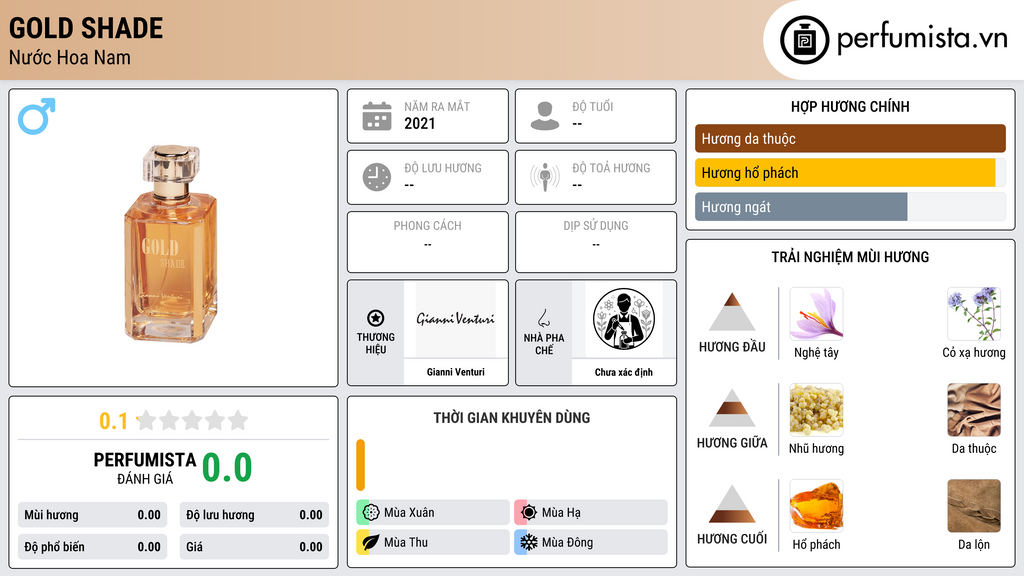This screenshot has height=576, width=1024.
Task: Click the Độ phổ biến 0.00 score row
Action: (93, 547)
